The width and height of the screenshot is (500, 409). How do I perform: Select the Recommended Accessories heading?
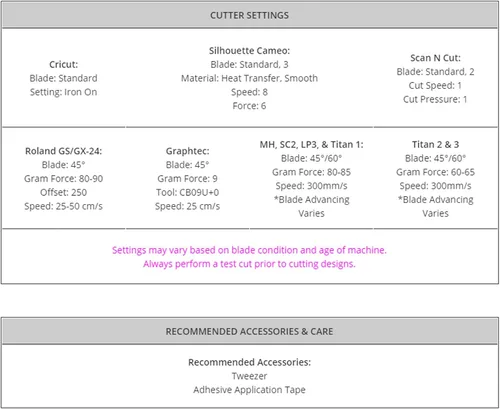pyautogui.click(x=249, y=362)
